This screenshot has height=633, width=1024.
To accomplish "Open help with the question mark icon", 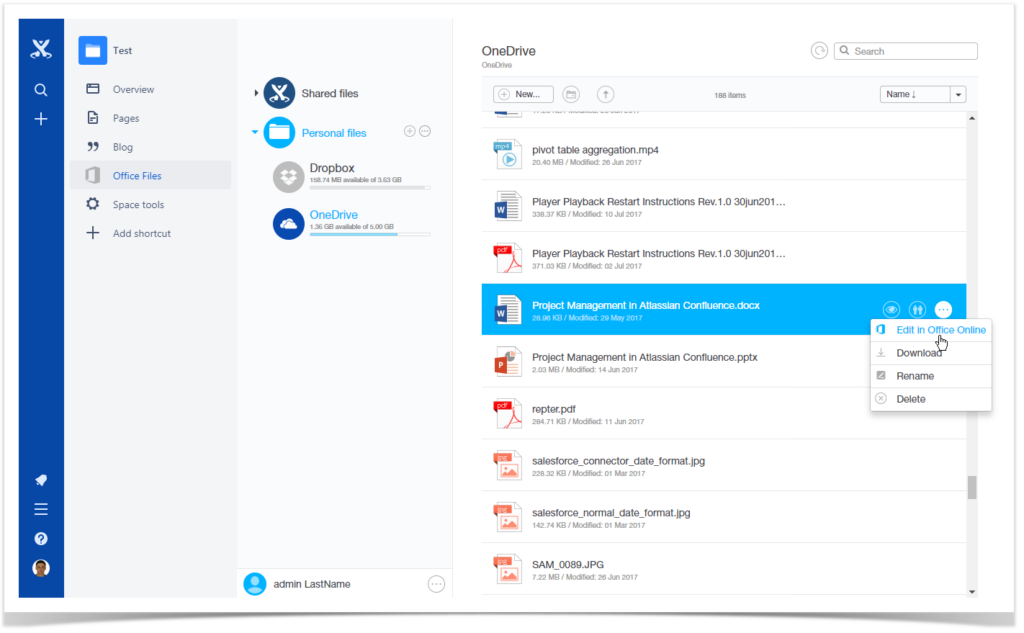I will (x=41, y=538).
